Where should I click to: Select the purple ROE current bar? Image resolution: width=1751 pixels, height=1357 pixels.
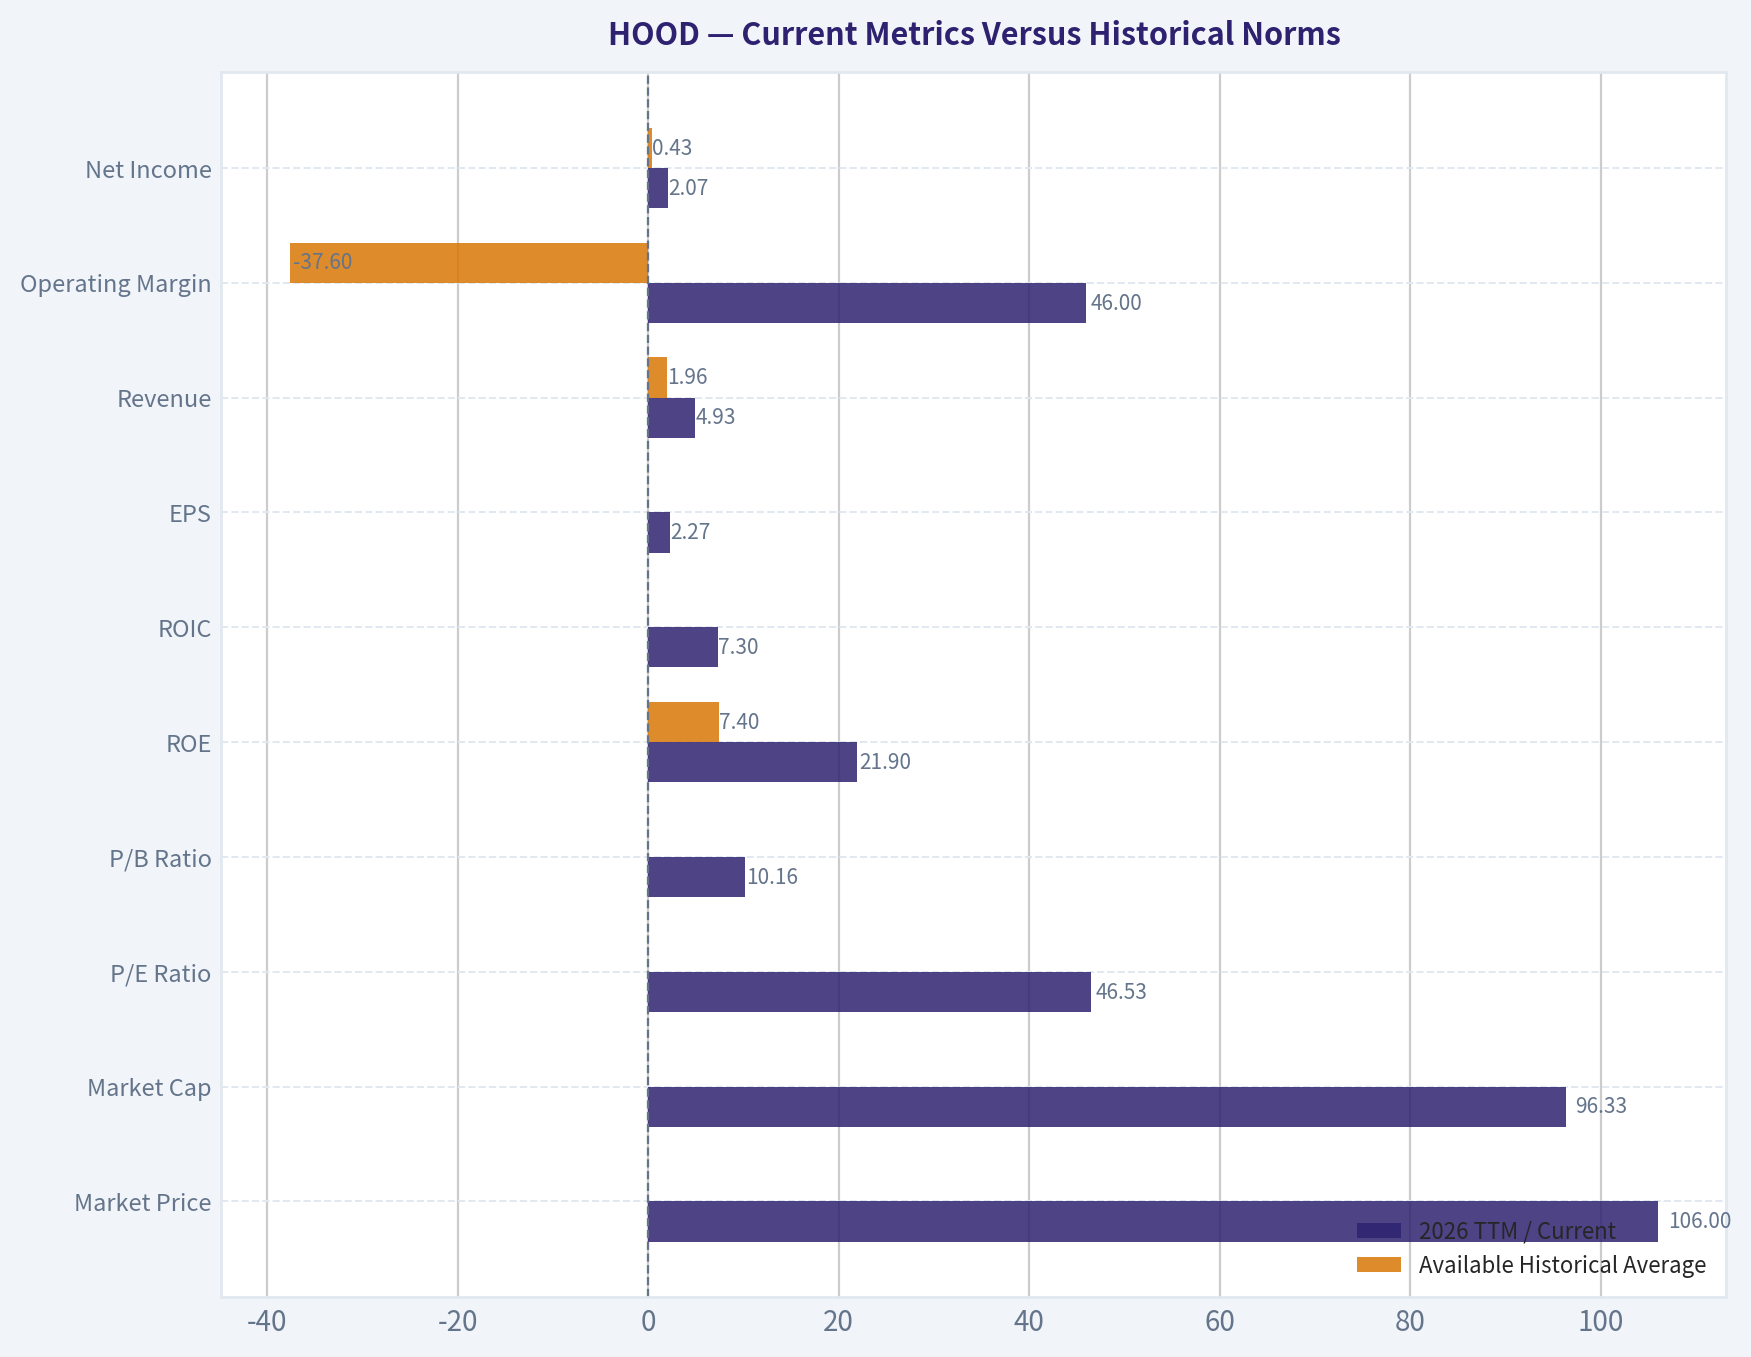coord(752,762)
